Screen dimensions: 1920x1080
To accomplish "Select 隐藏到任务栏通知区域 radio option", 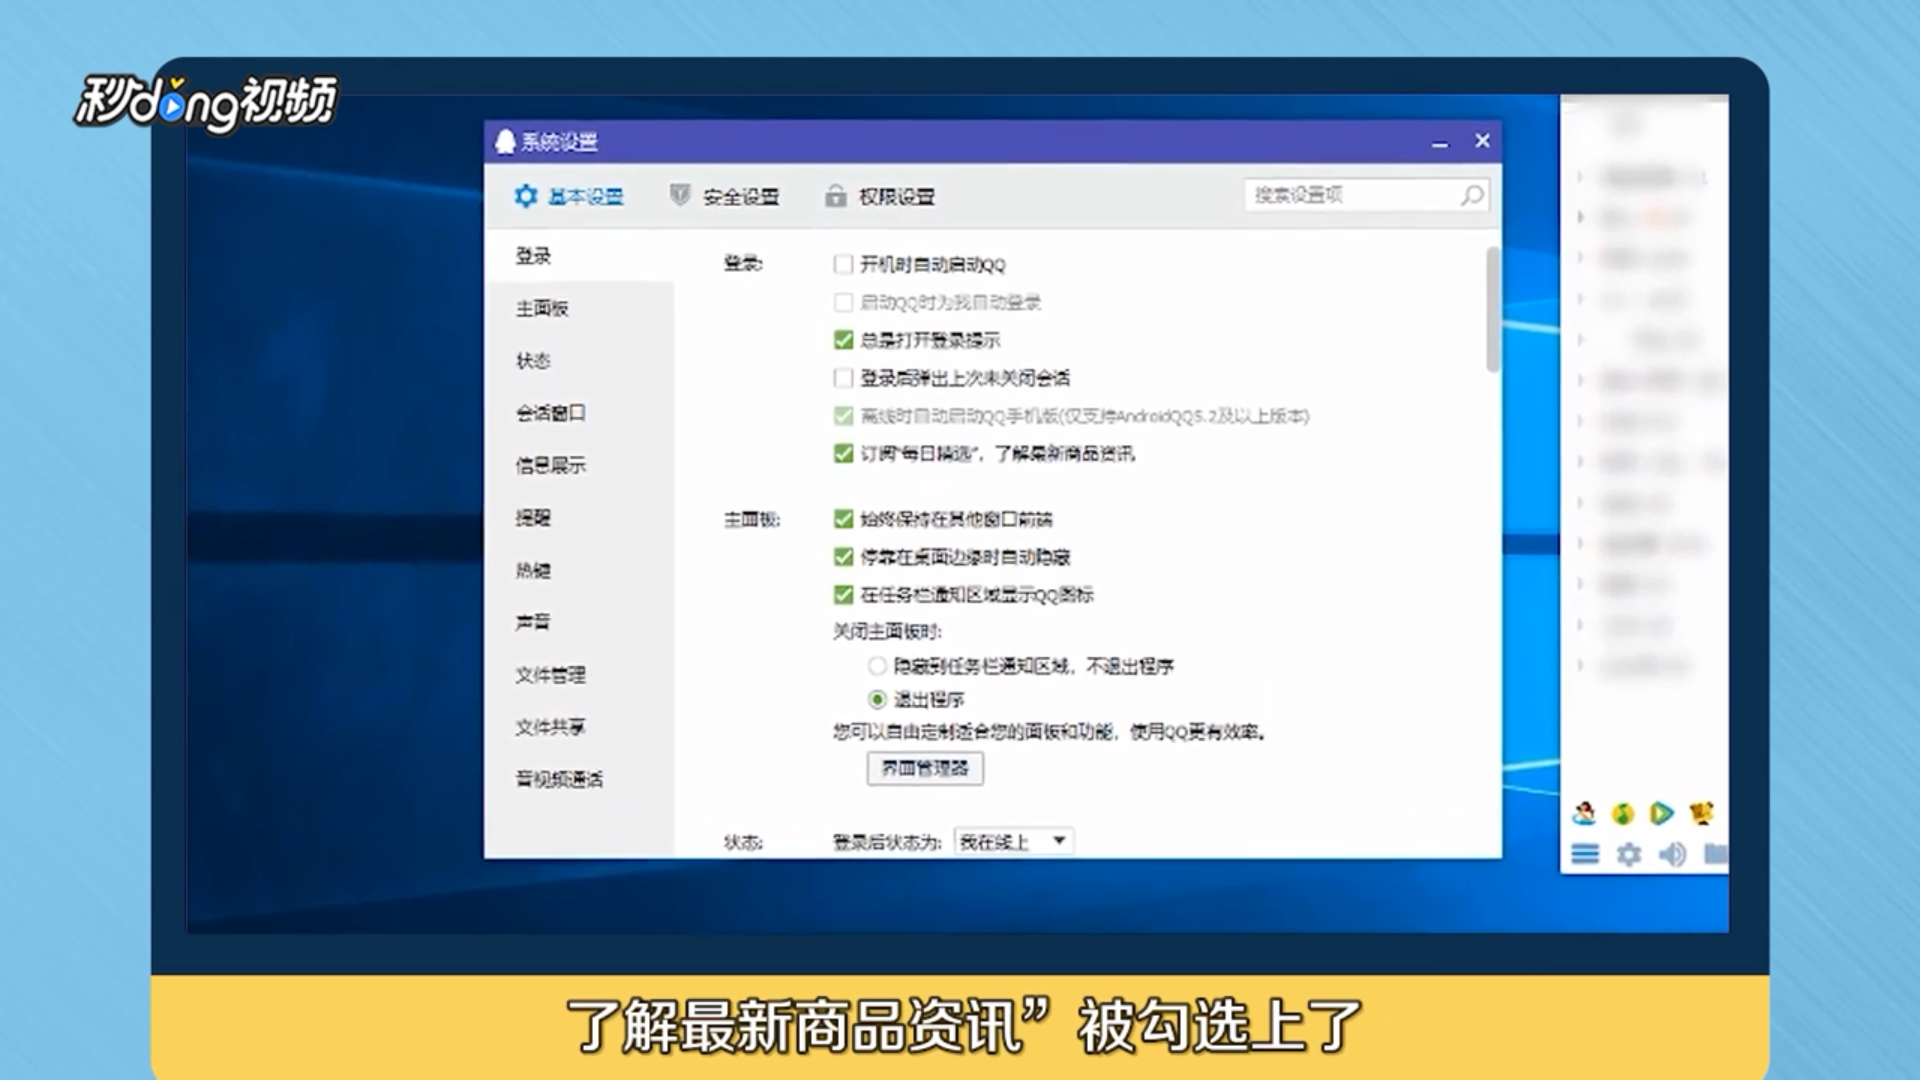I will [876, 666].
